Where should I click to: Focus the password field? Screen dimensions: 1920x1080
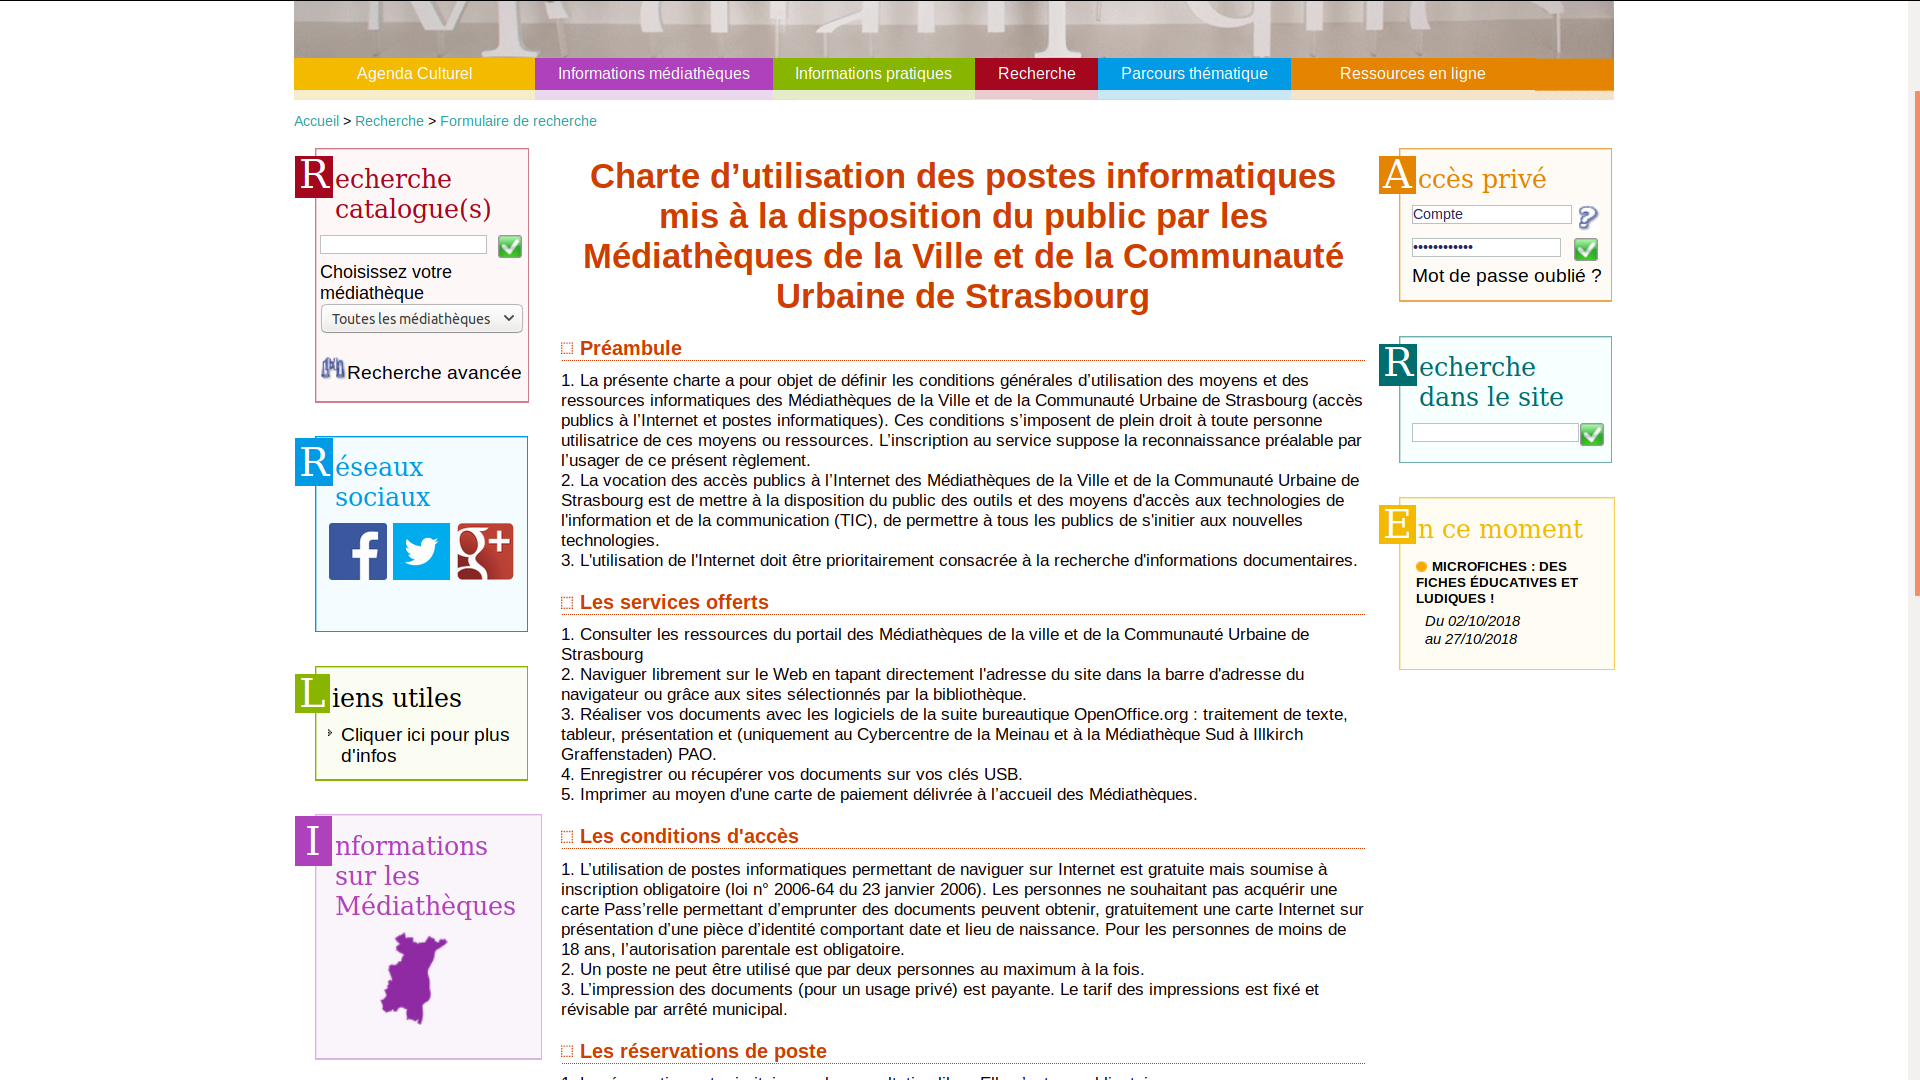tap(1486, 247)
